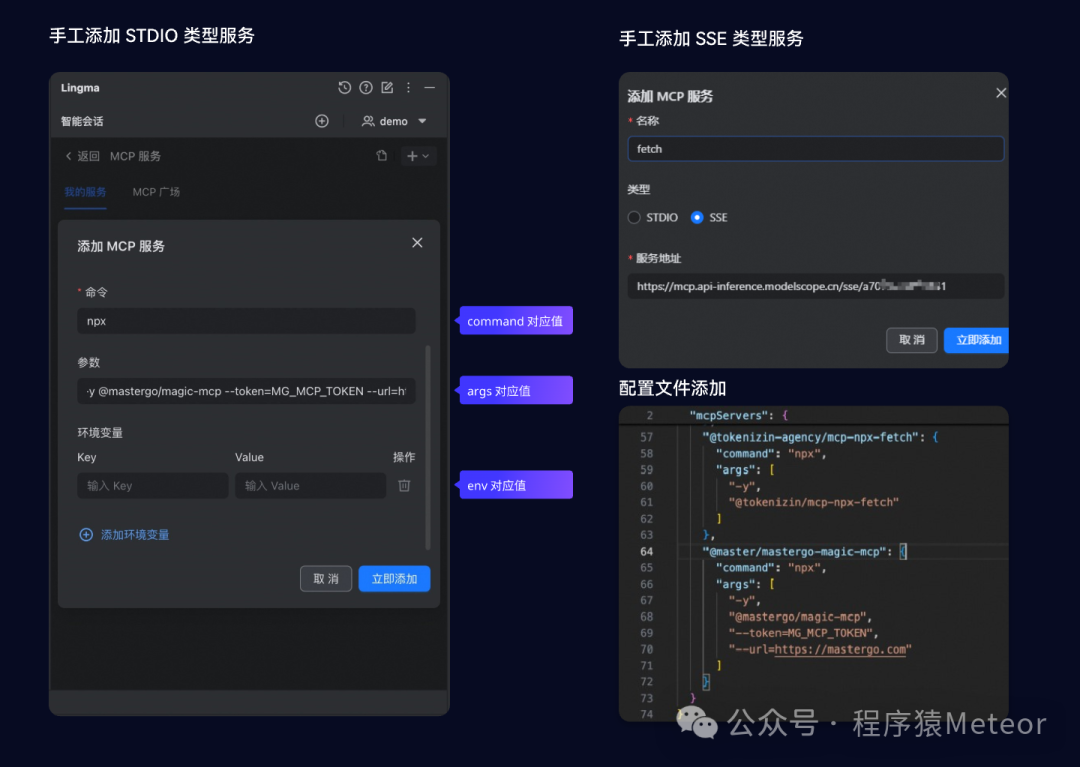Focus the 名称 field containing fetch

[816, 149]
